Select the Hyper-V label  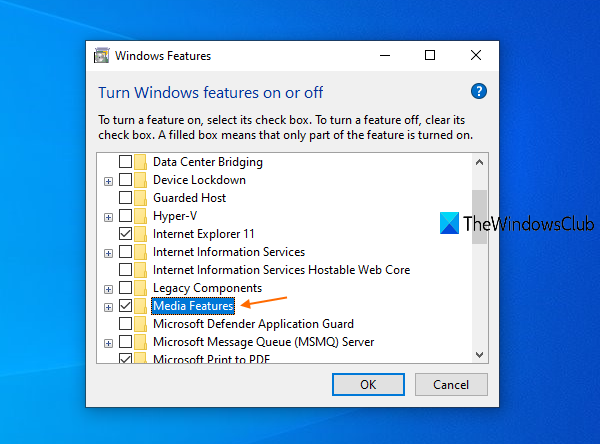coord(175,216)
